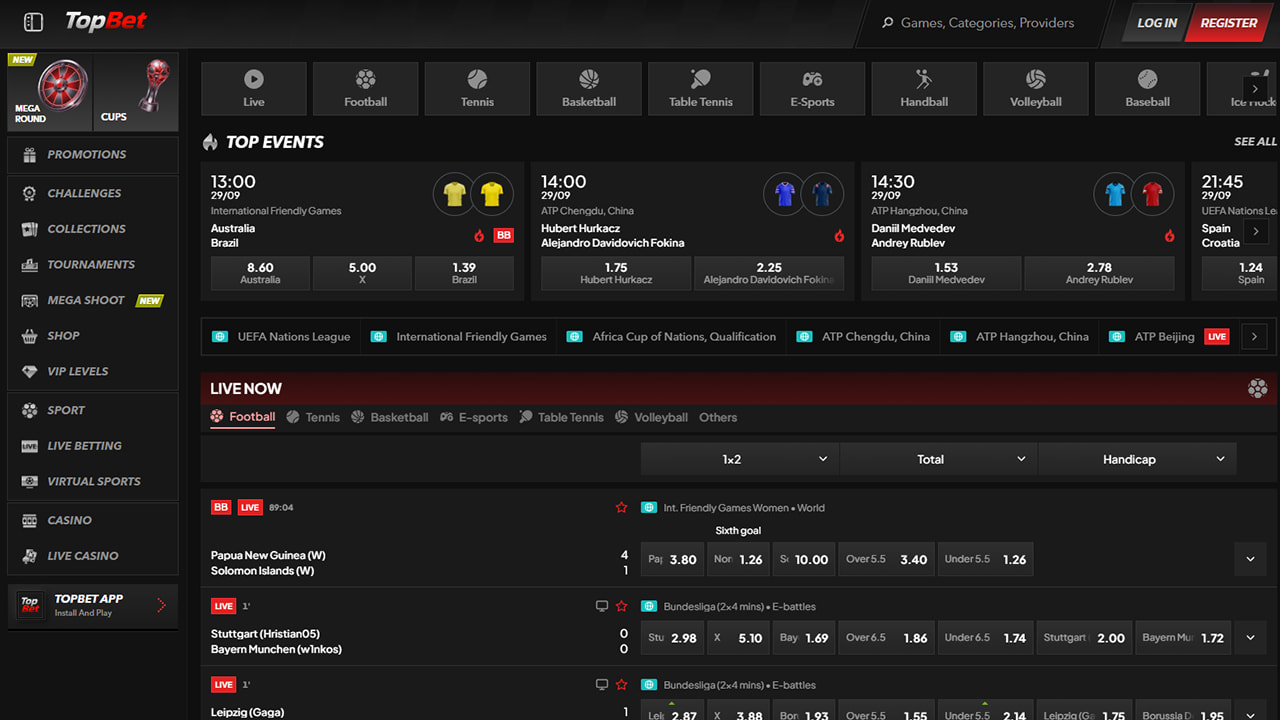Favorite the Papua New Guinea match star
The height and width of the screenshot is (720, 1280).
tap(621, 508)
